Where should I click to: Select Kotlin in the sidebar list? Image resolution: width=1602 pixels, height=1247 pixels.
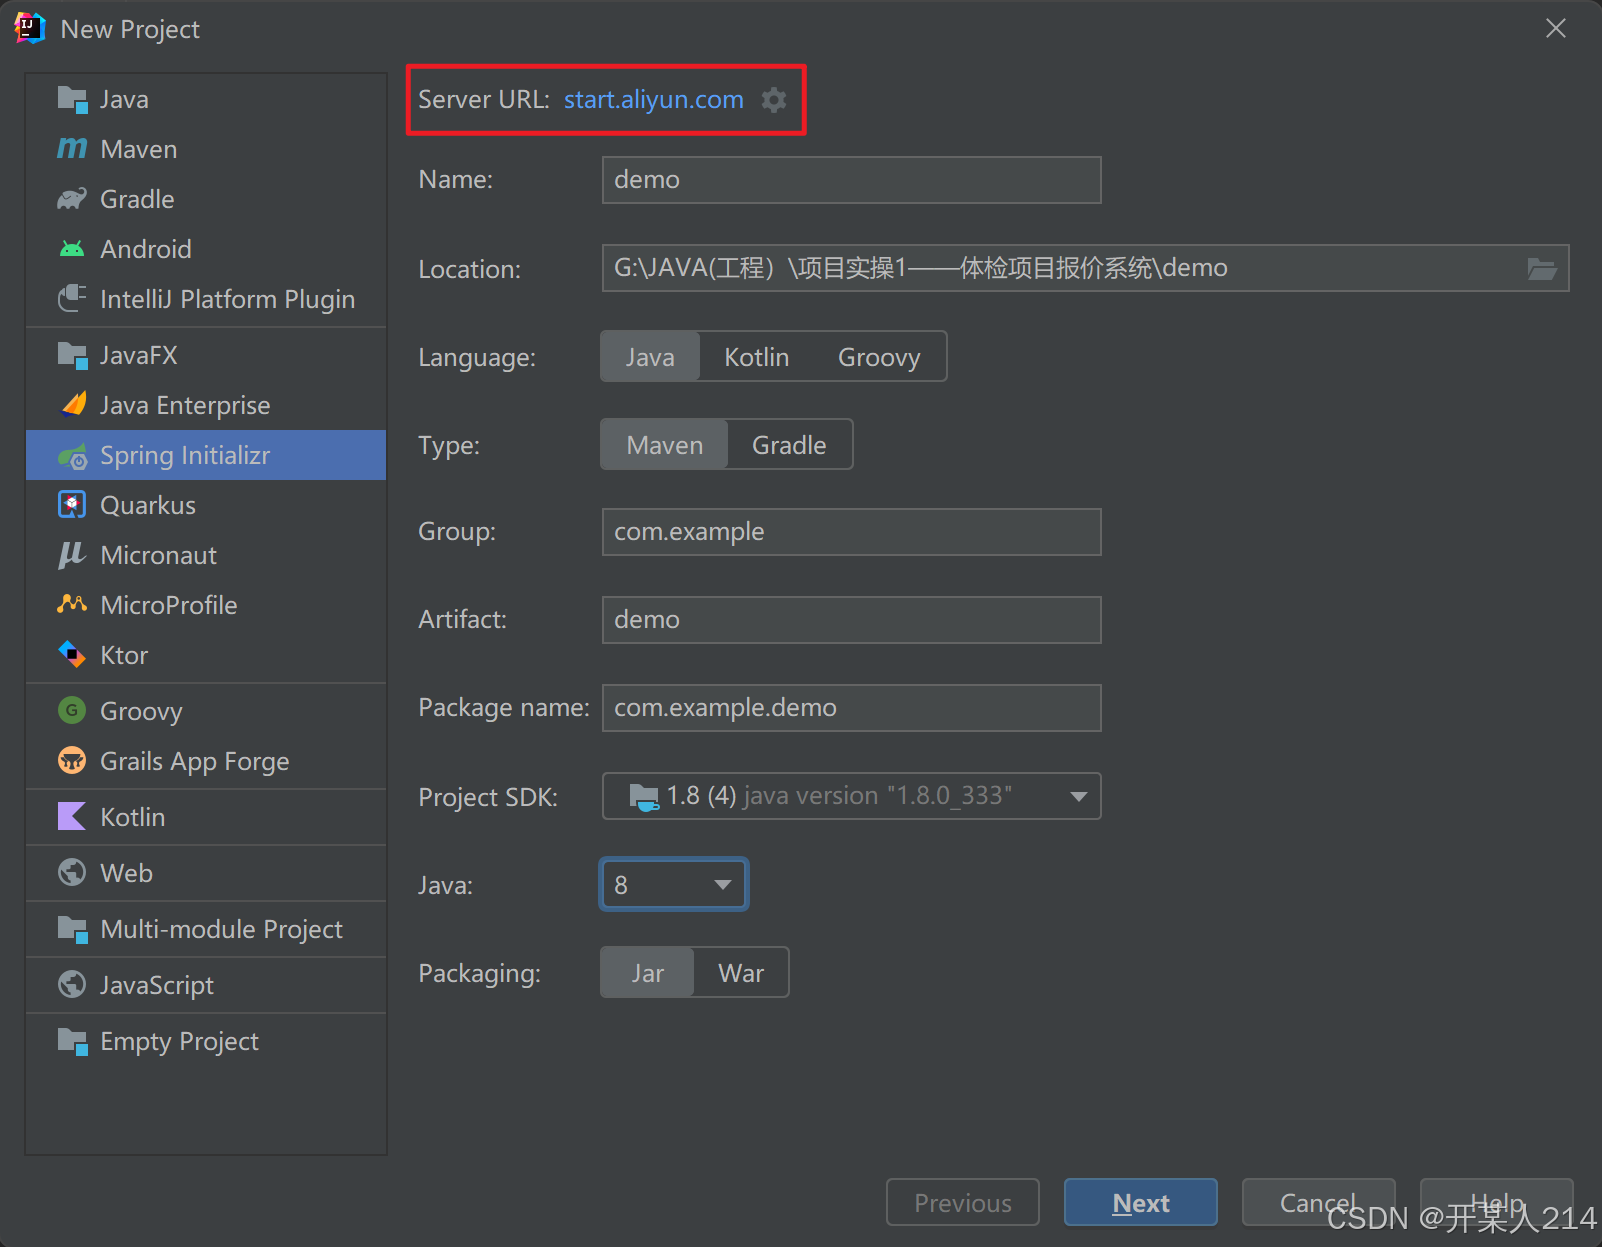point(206,817)
